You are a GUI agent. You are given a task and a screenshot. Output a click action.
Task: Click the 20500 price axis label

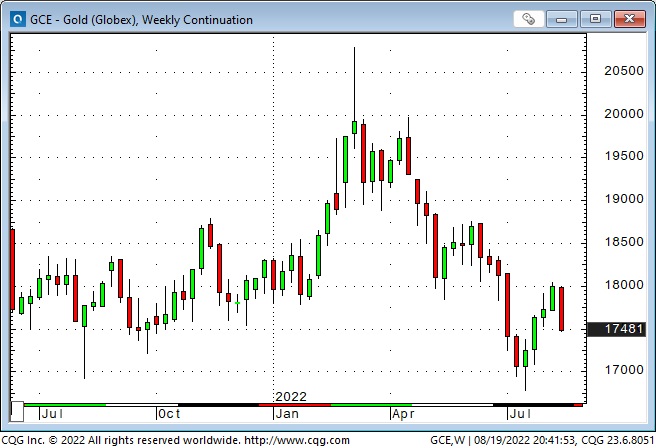624,71
